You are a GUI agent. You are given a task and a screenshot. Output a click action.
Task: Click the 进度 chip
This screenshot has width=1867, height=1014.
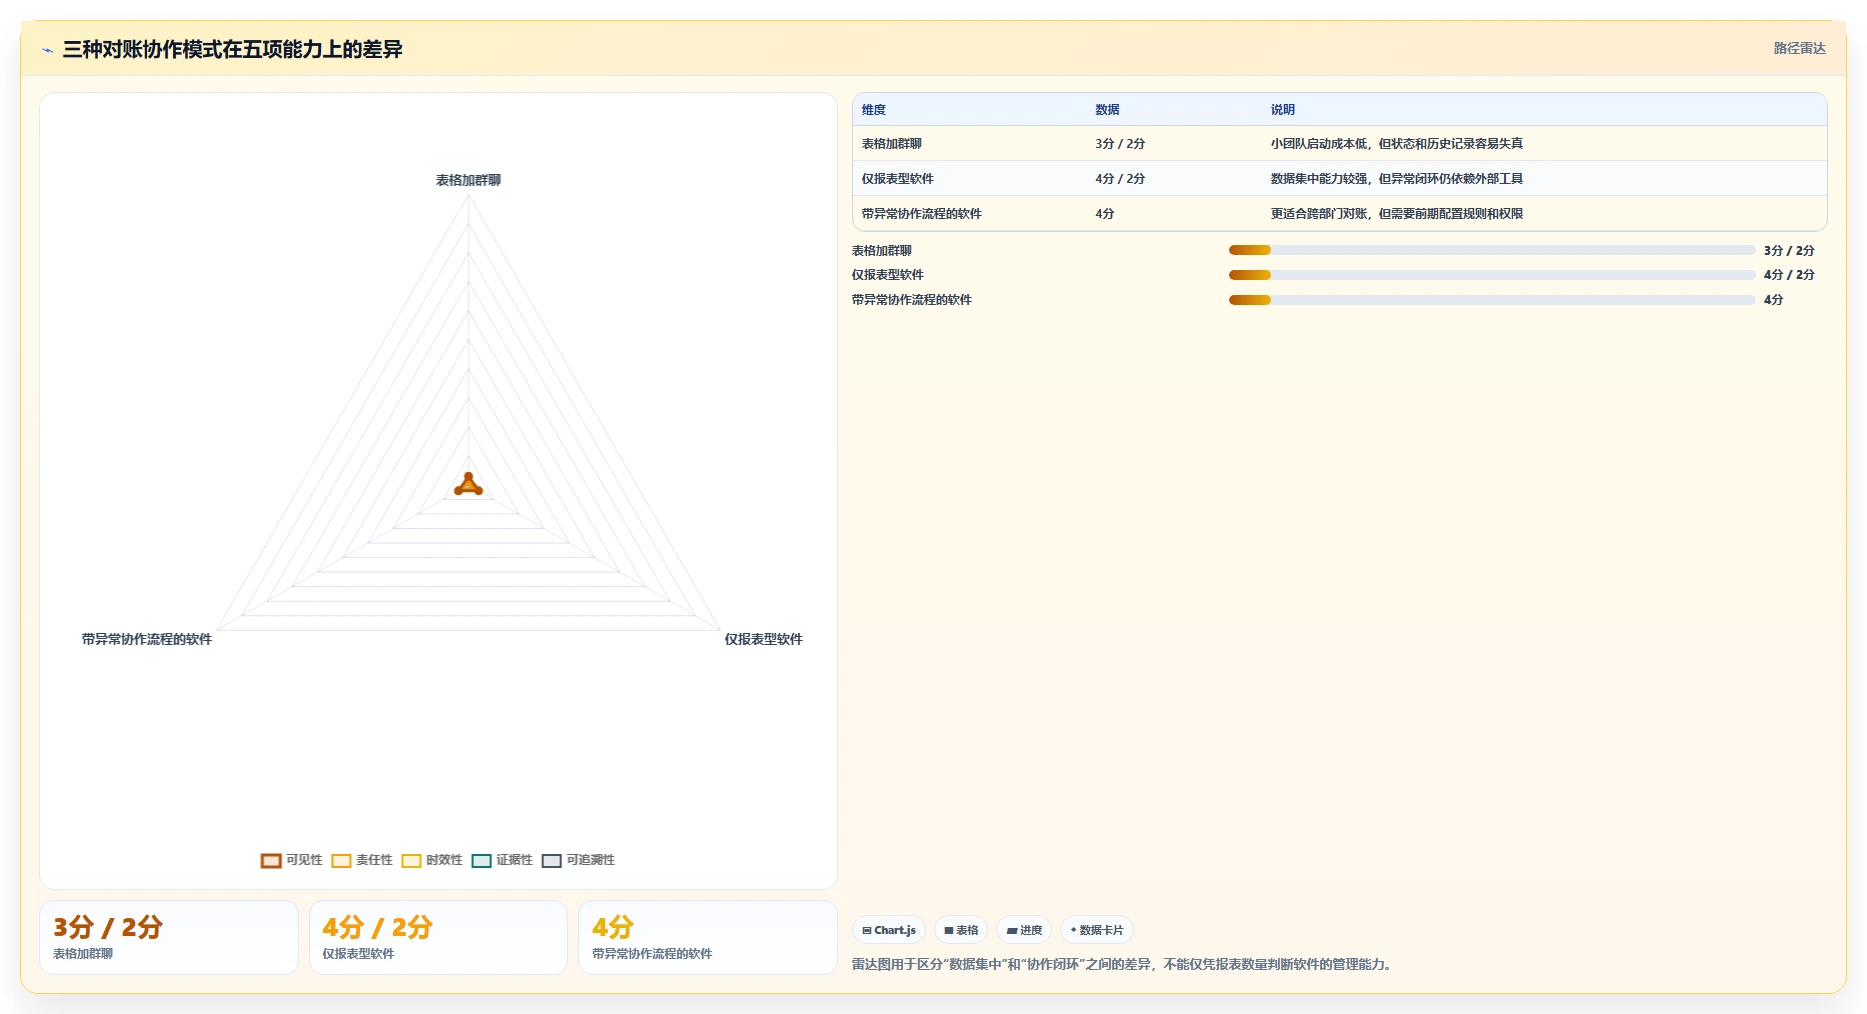coord(1024,930)
